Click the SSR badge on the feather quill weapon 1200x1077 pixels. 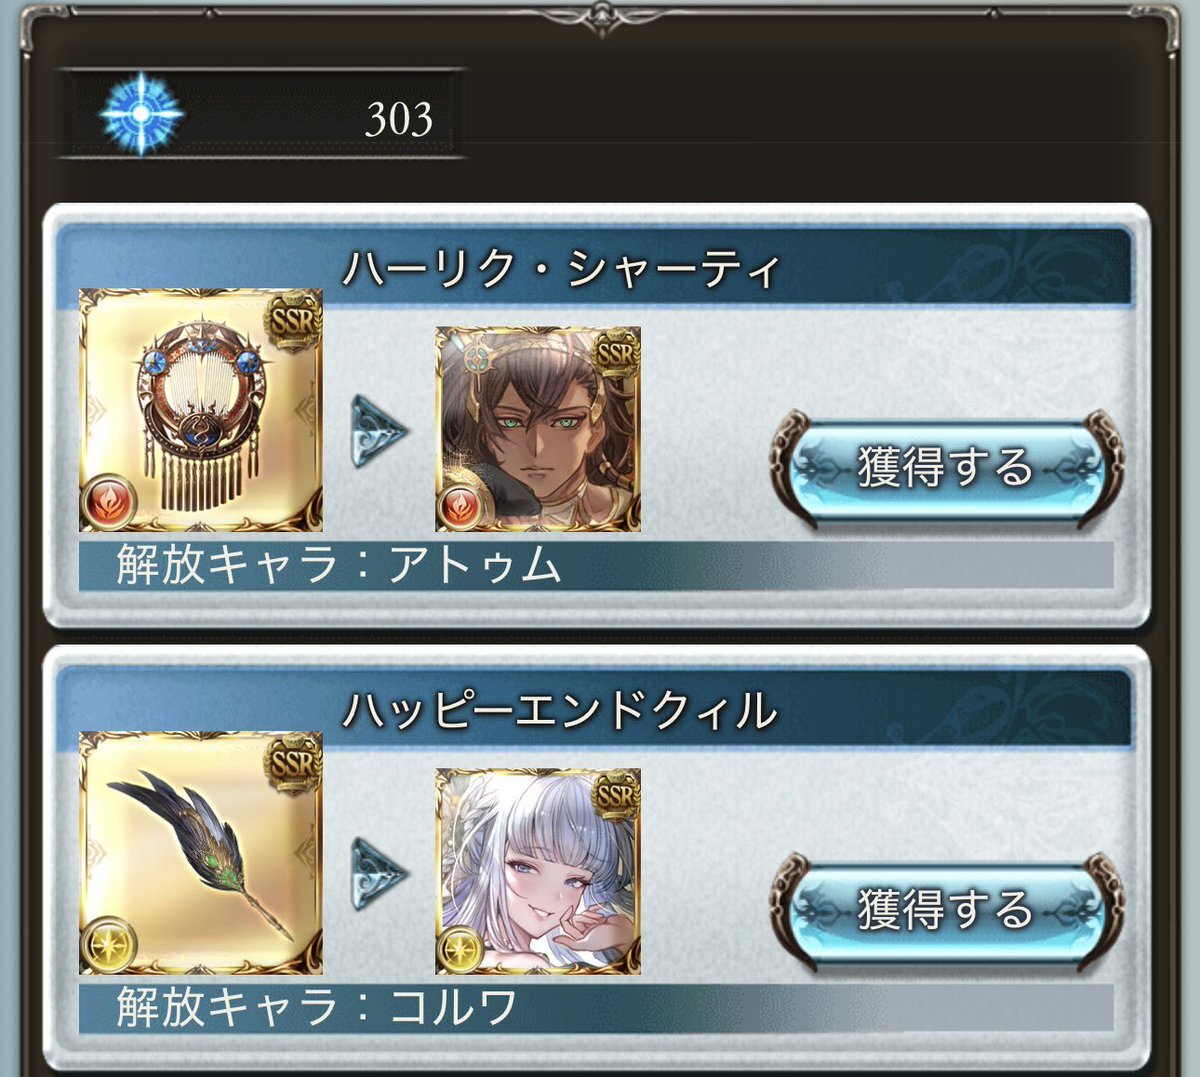(x=292, y=764)
